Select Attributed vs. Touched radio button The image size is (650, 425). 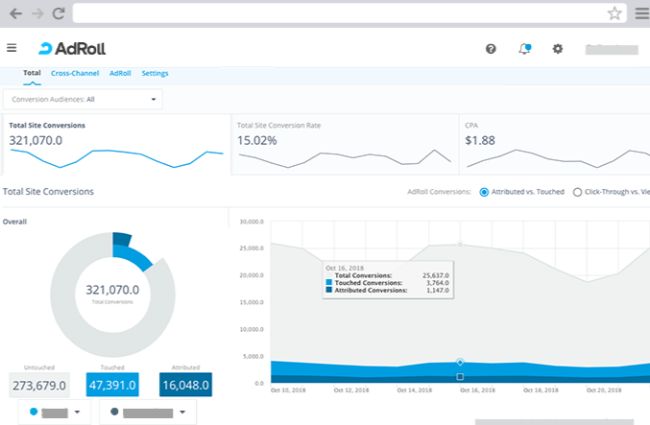click(x=484, y=191)
